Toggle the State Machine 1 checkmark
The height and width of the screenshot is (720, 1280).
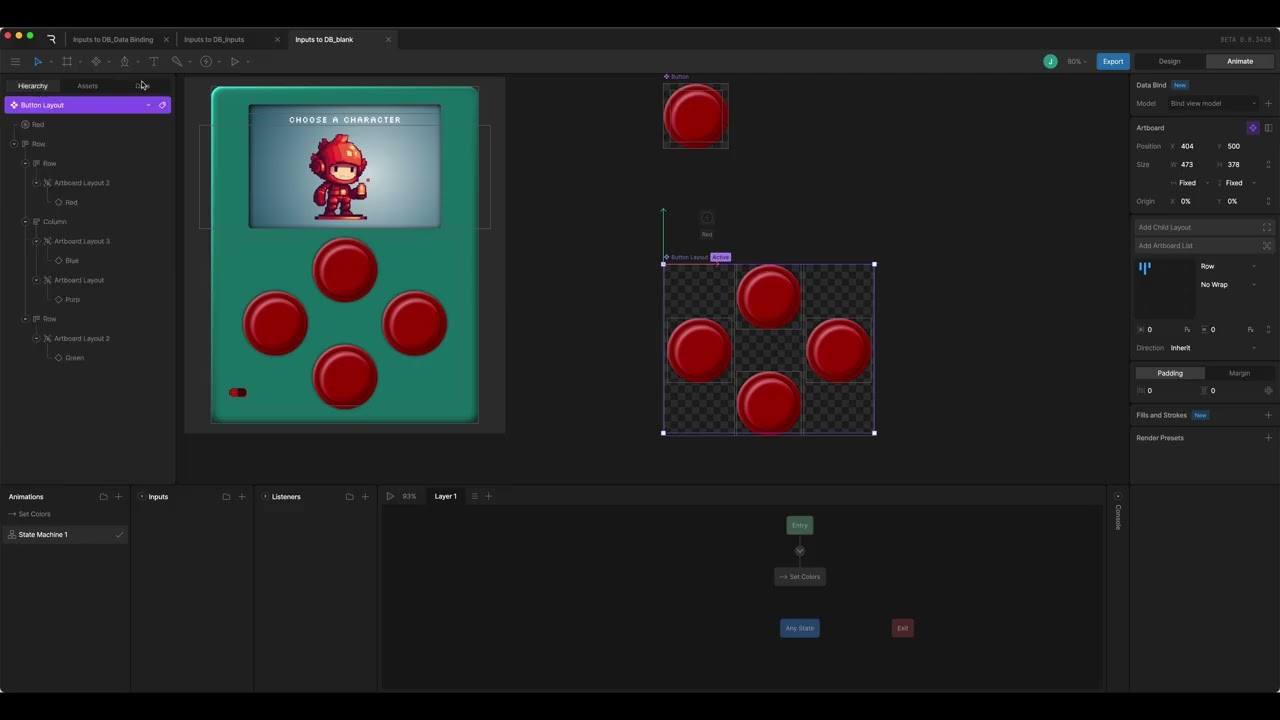(x=119, y=535)
